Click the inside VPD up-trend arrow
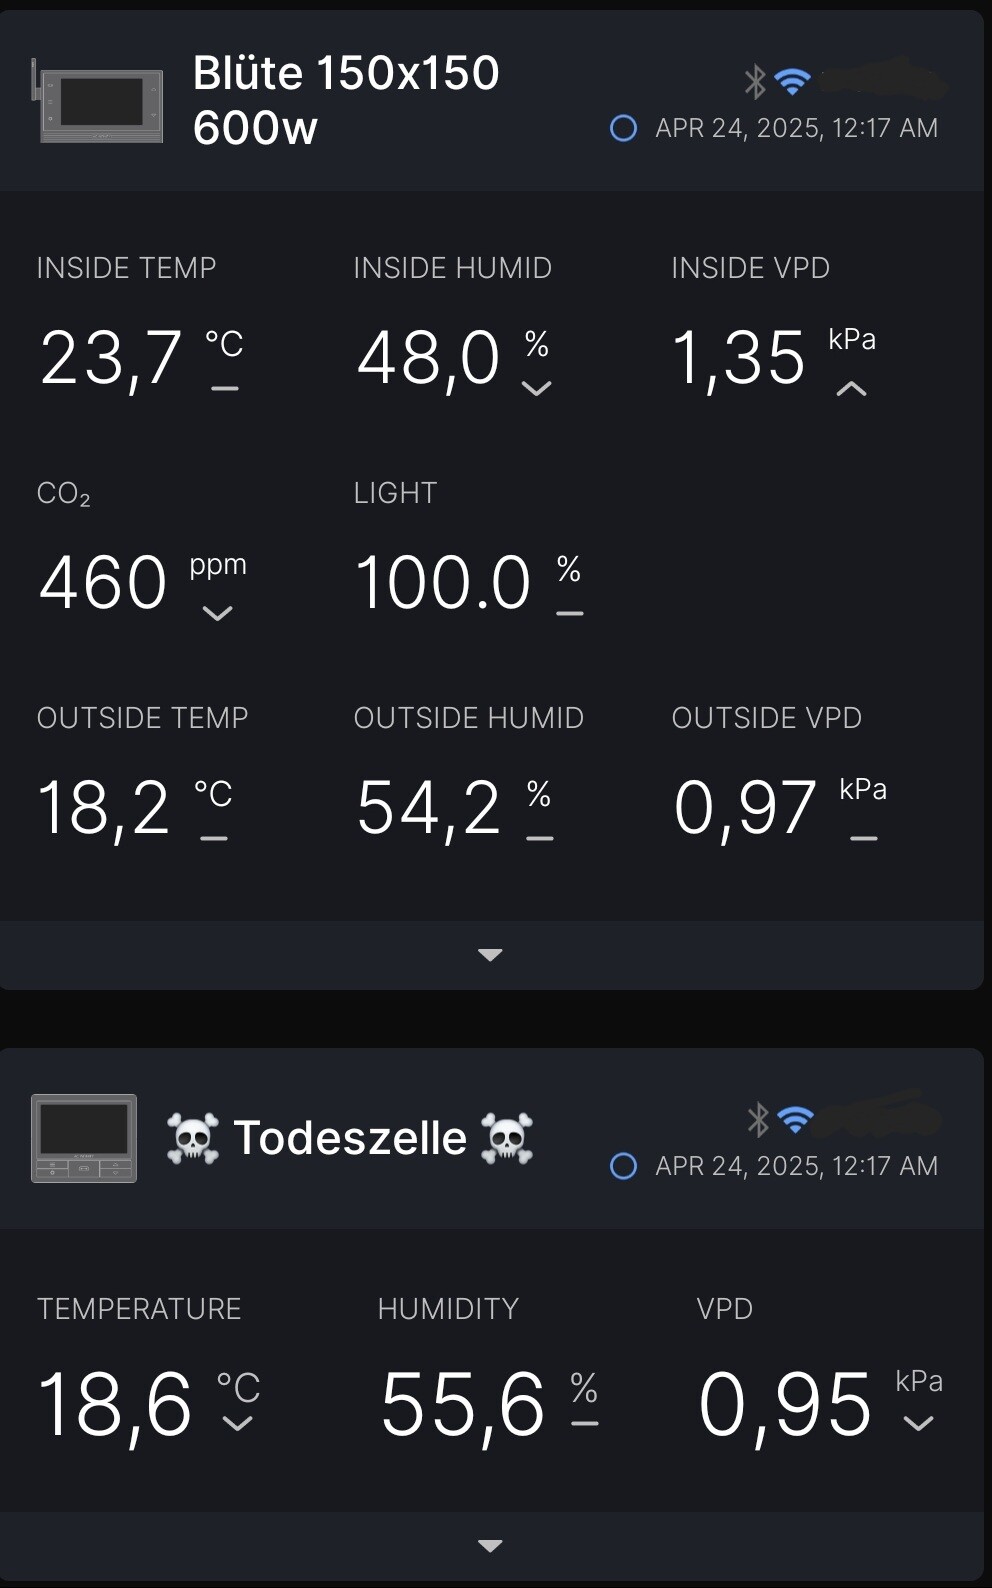This screenshot has width=992, height=1588. 851,389
